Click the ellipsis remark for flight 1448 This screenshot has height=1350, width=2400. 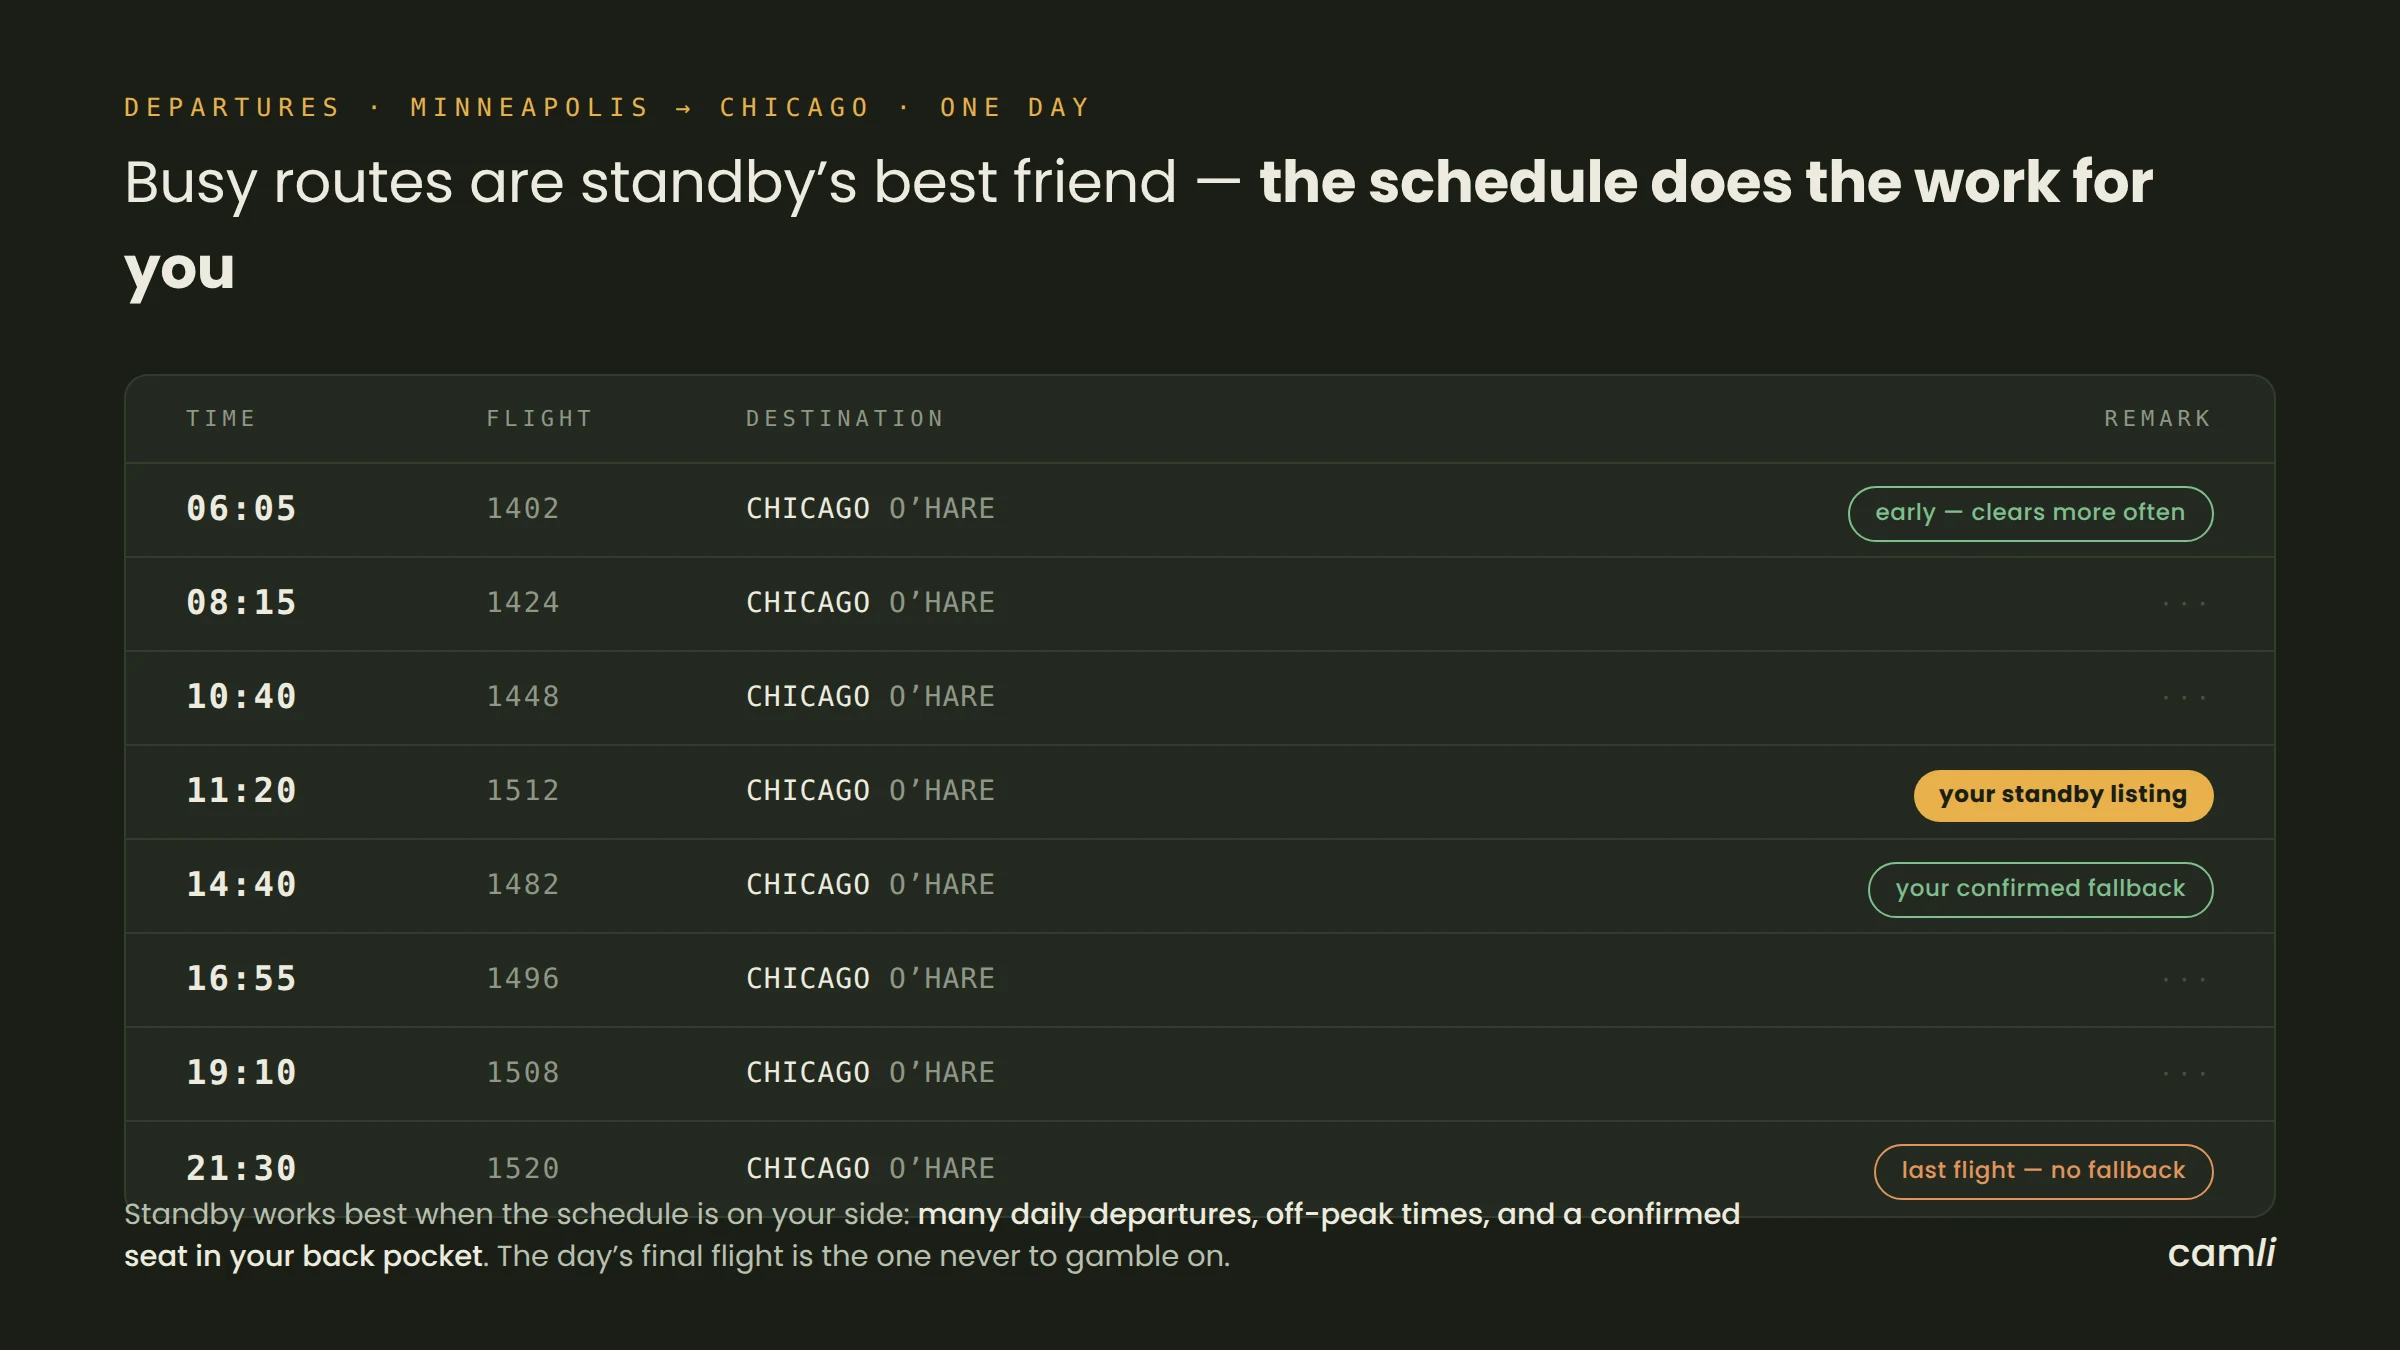coord(2185,698)
